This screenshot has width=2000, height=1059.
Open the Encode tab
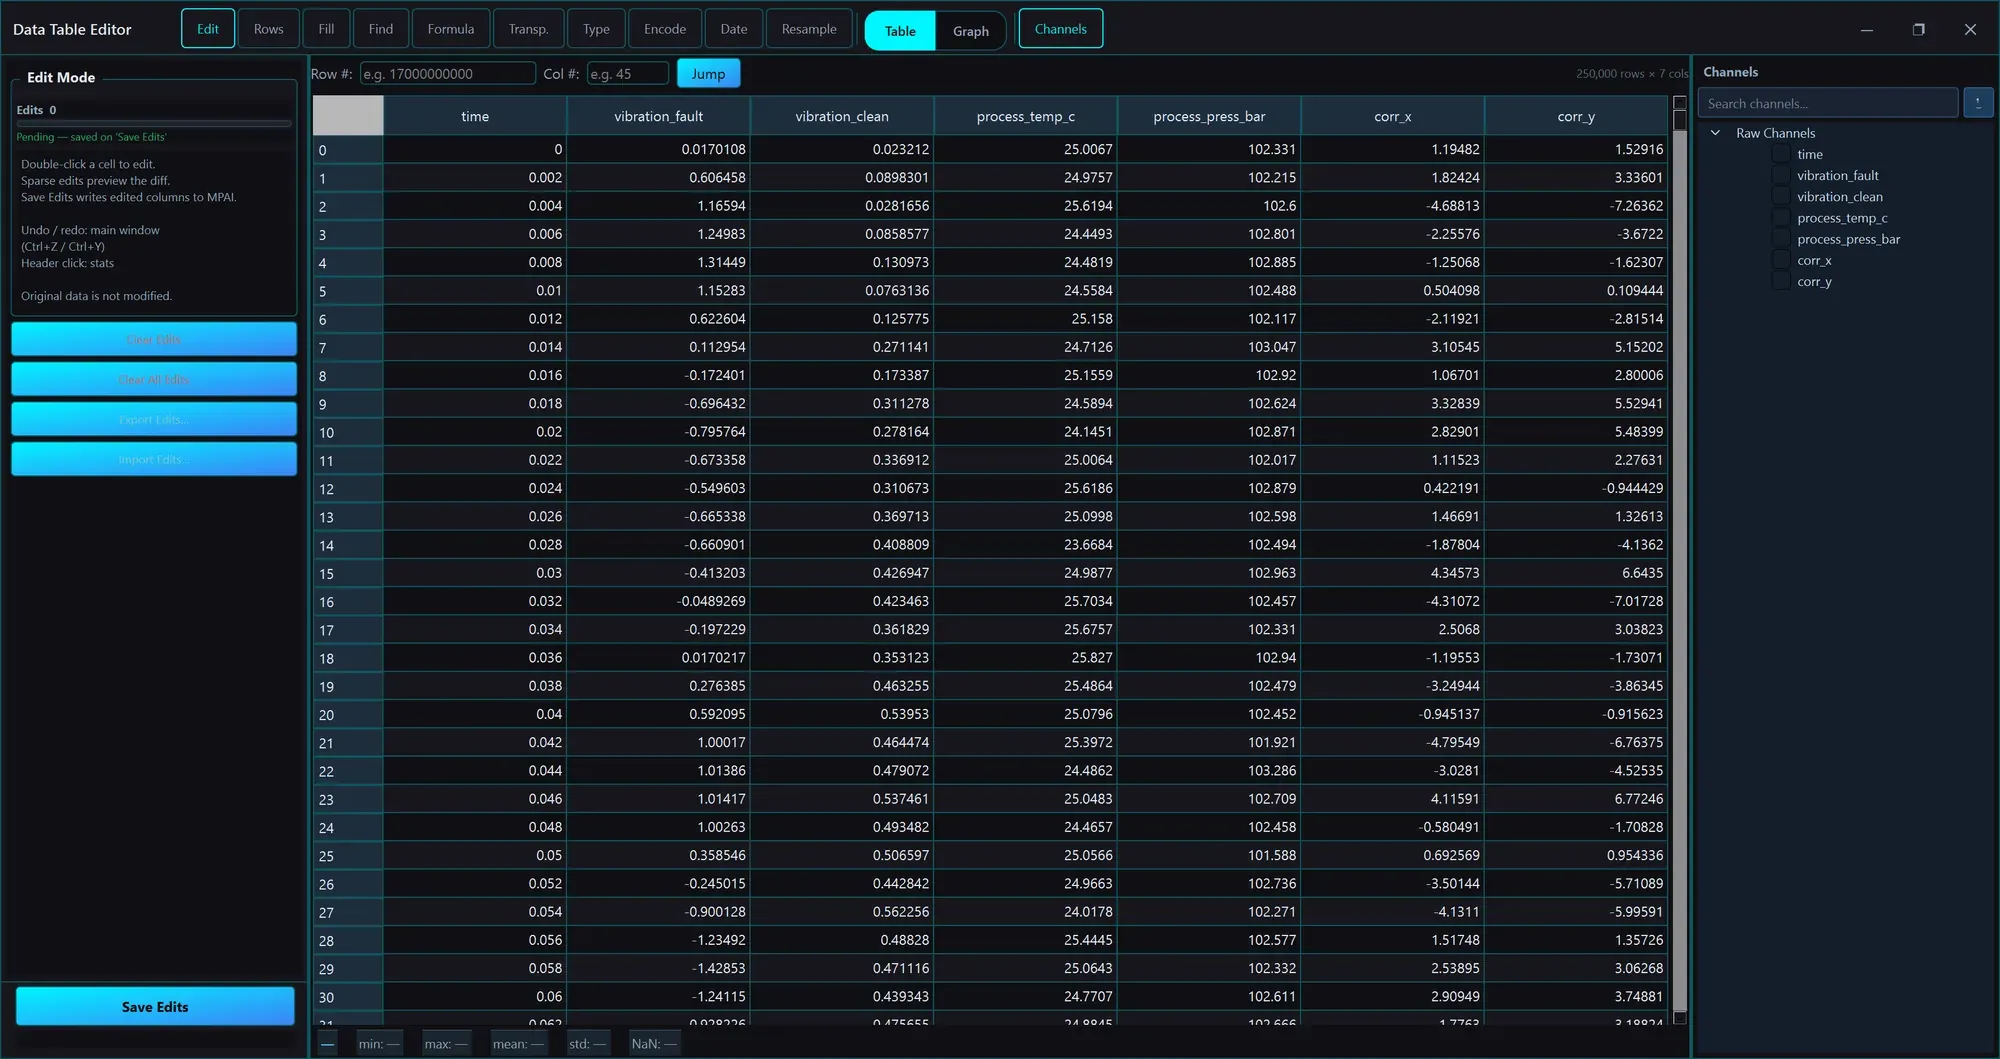click(x=665, y=29)
